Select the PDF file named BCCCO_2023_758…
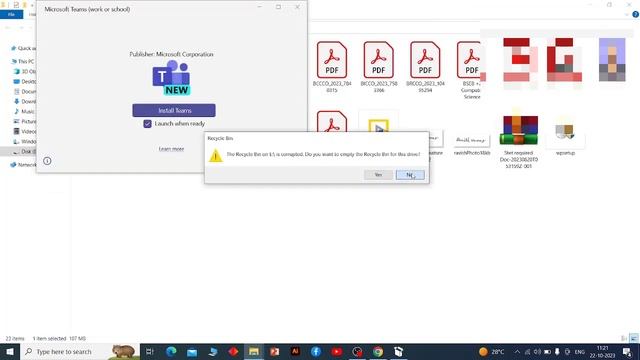640x360 pixels. point(378,67)
